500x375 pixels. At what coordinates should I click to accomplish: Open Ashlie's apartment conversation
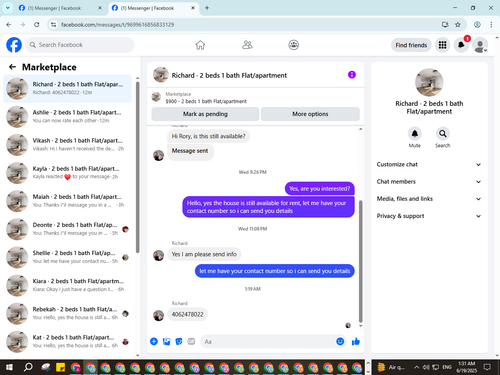coord(67,116)
